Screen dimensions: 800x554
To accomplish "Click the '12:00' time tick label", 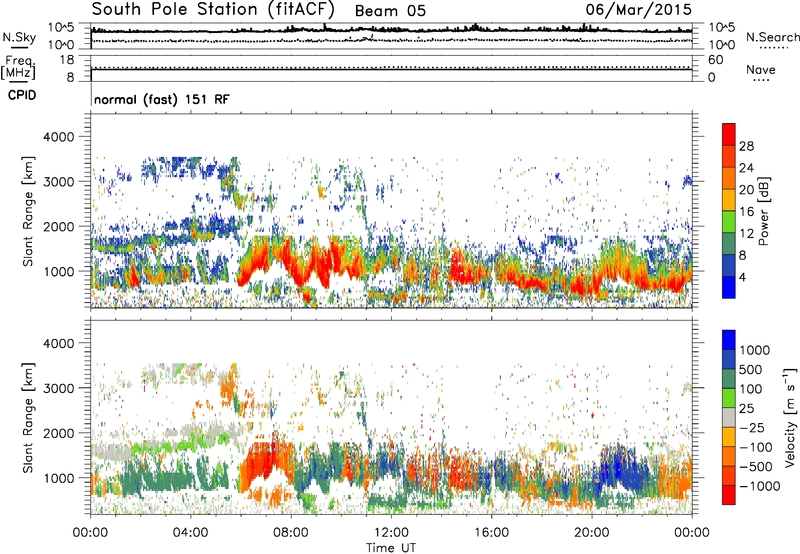I will click(391, 533).
